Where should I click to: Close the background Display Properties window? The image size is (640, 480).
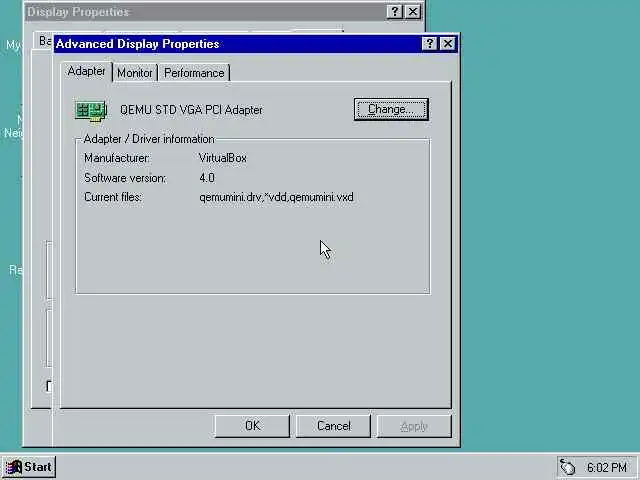(x=413, y=12)
